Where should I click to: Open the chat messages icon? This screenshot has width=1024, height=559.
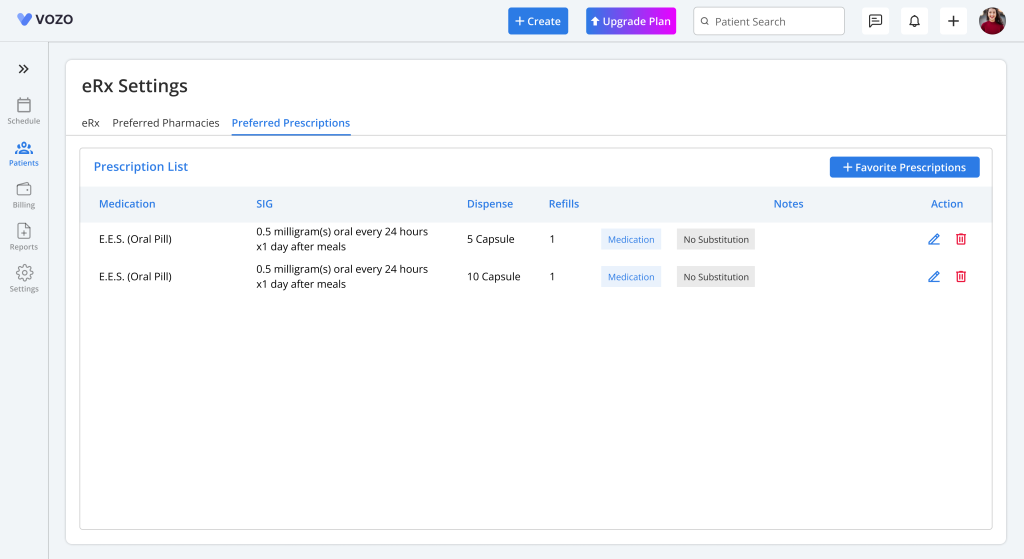[x=875, y=21]
